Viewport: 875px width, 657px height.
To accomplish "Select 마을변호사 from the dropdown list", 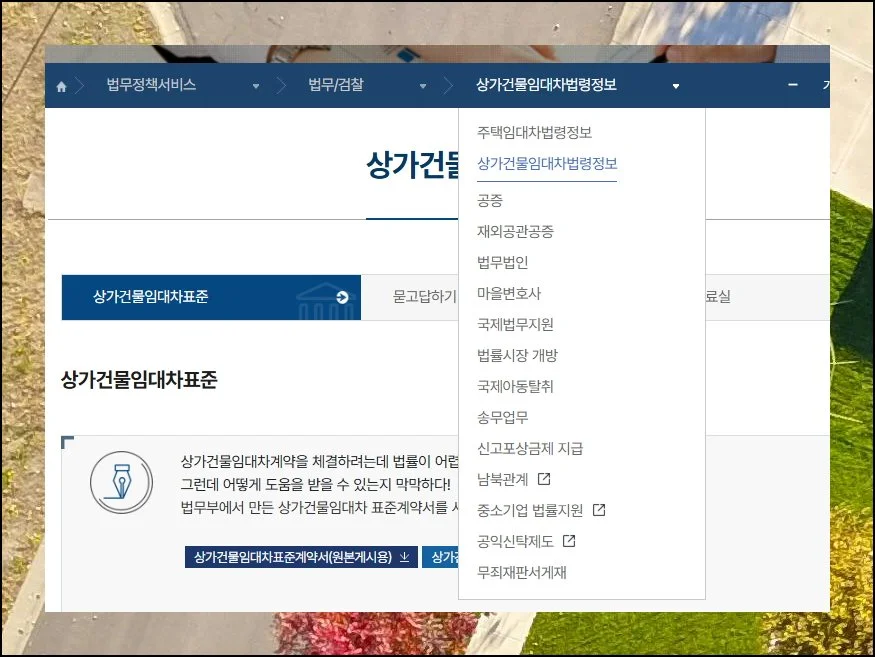I will pos(509,294).
